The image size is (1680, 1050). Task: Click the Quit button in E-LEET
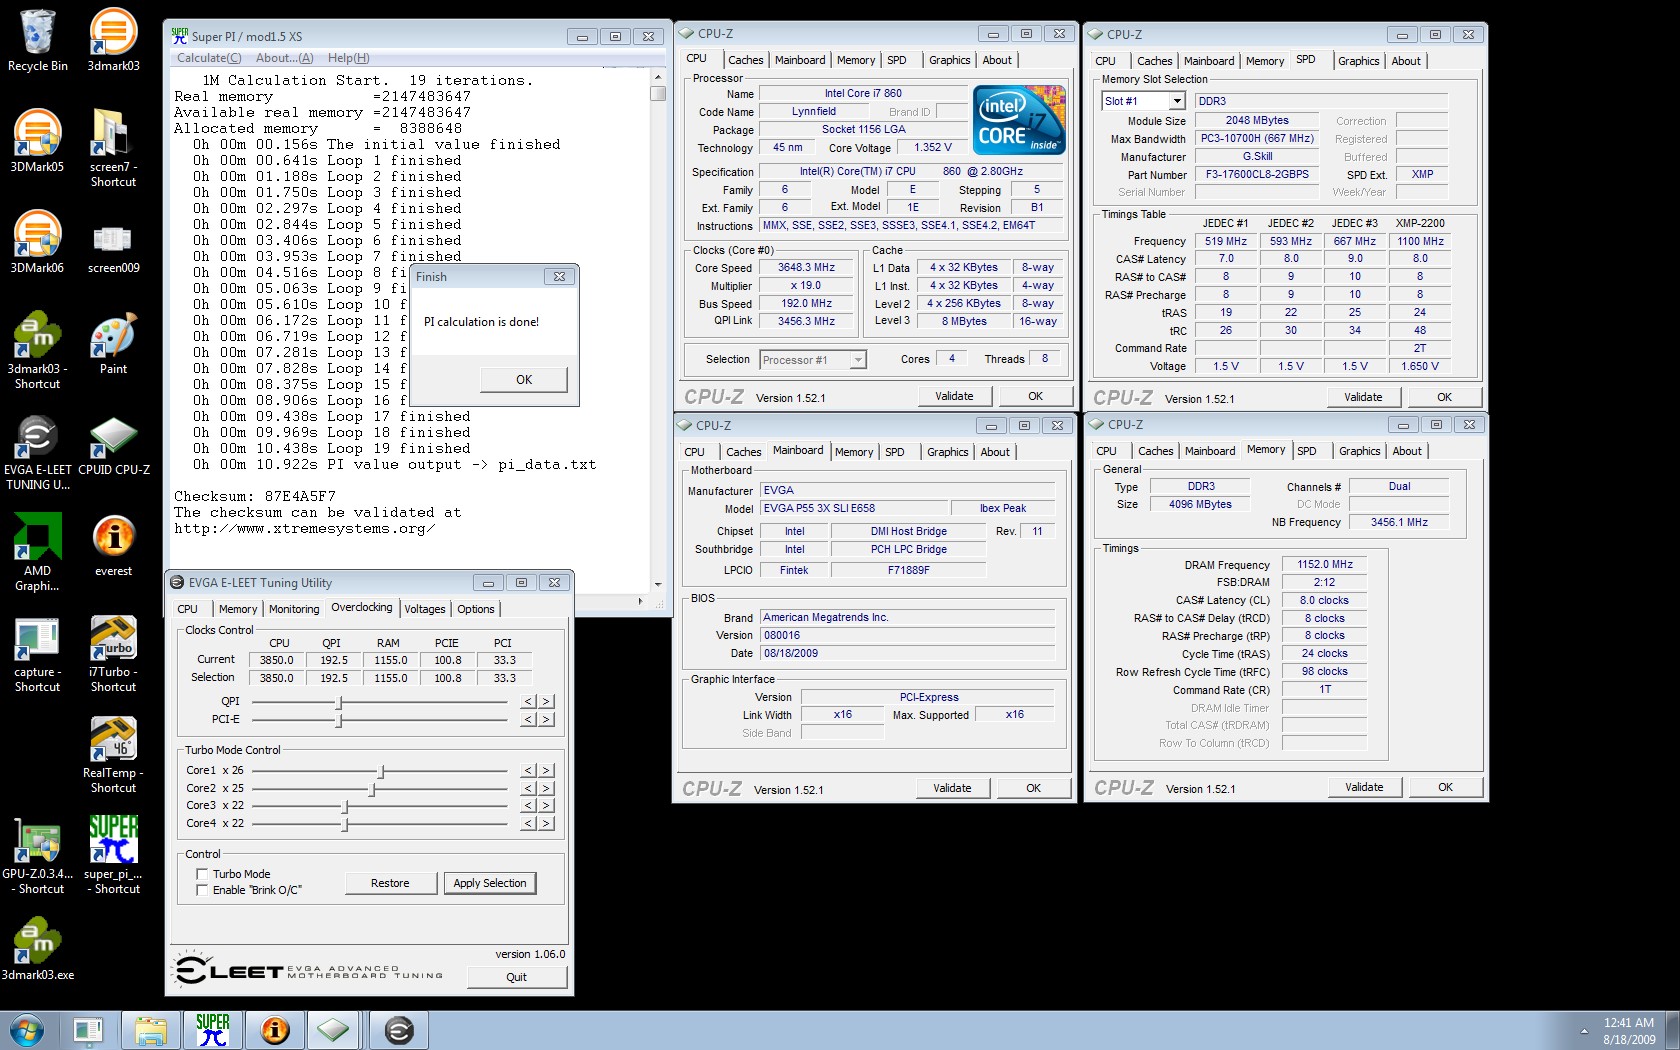(517, 977)
